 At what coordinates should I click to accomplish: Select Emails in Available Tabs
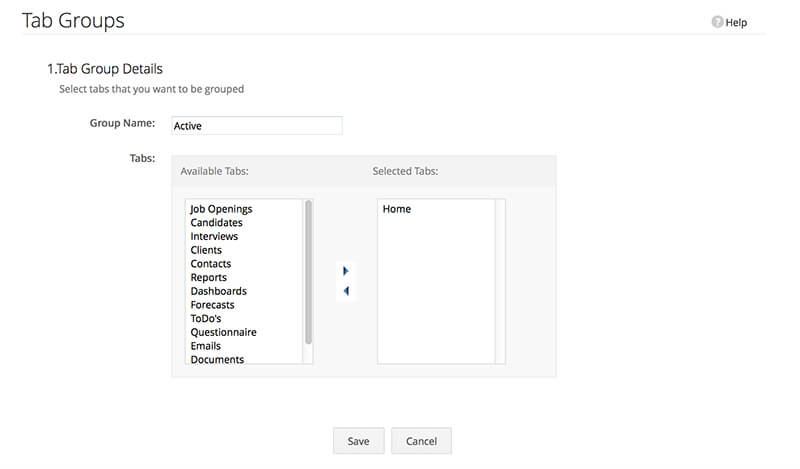pyautogui.click(x=205, y=346)
